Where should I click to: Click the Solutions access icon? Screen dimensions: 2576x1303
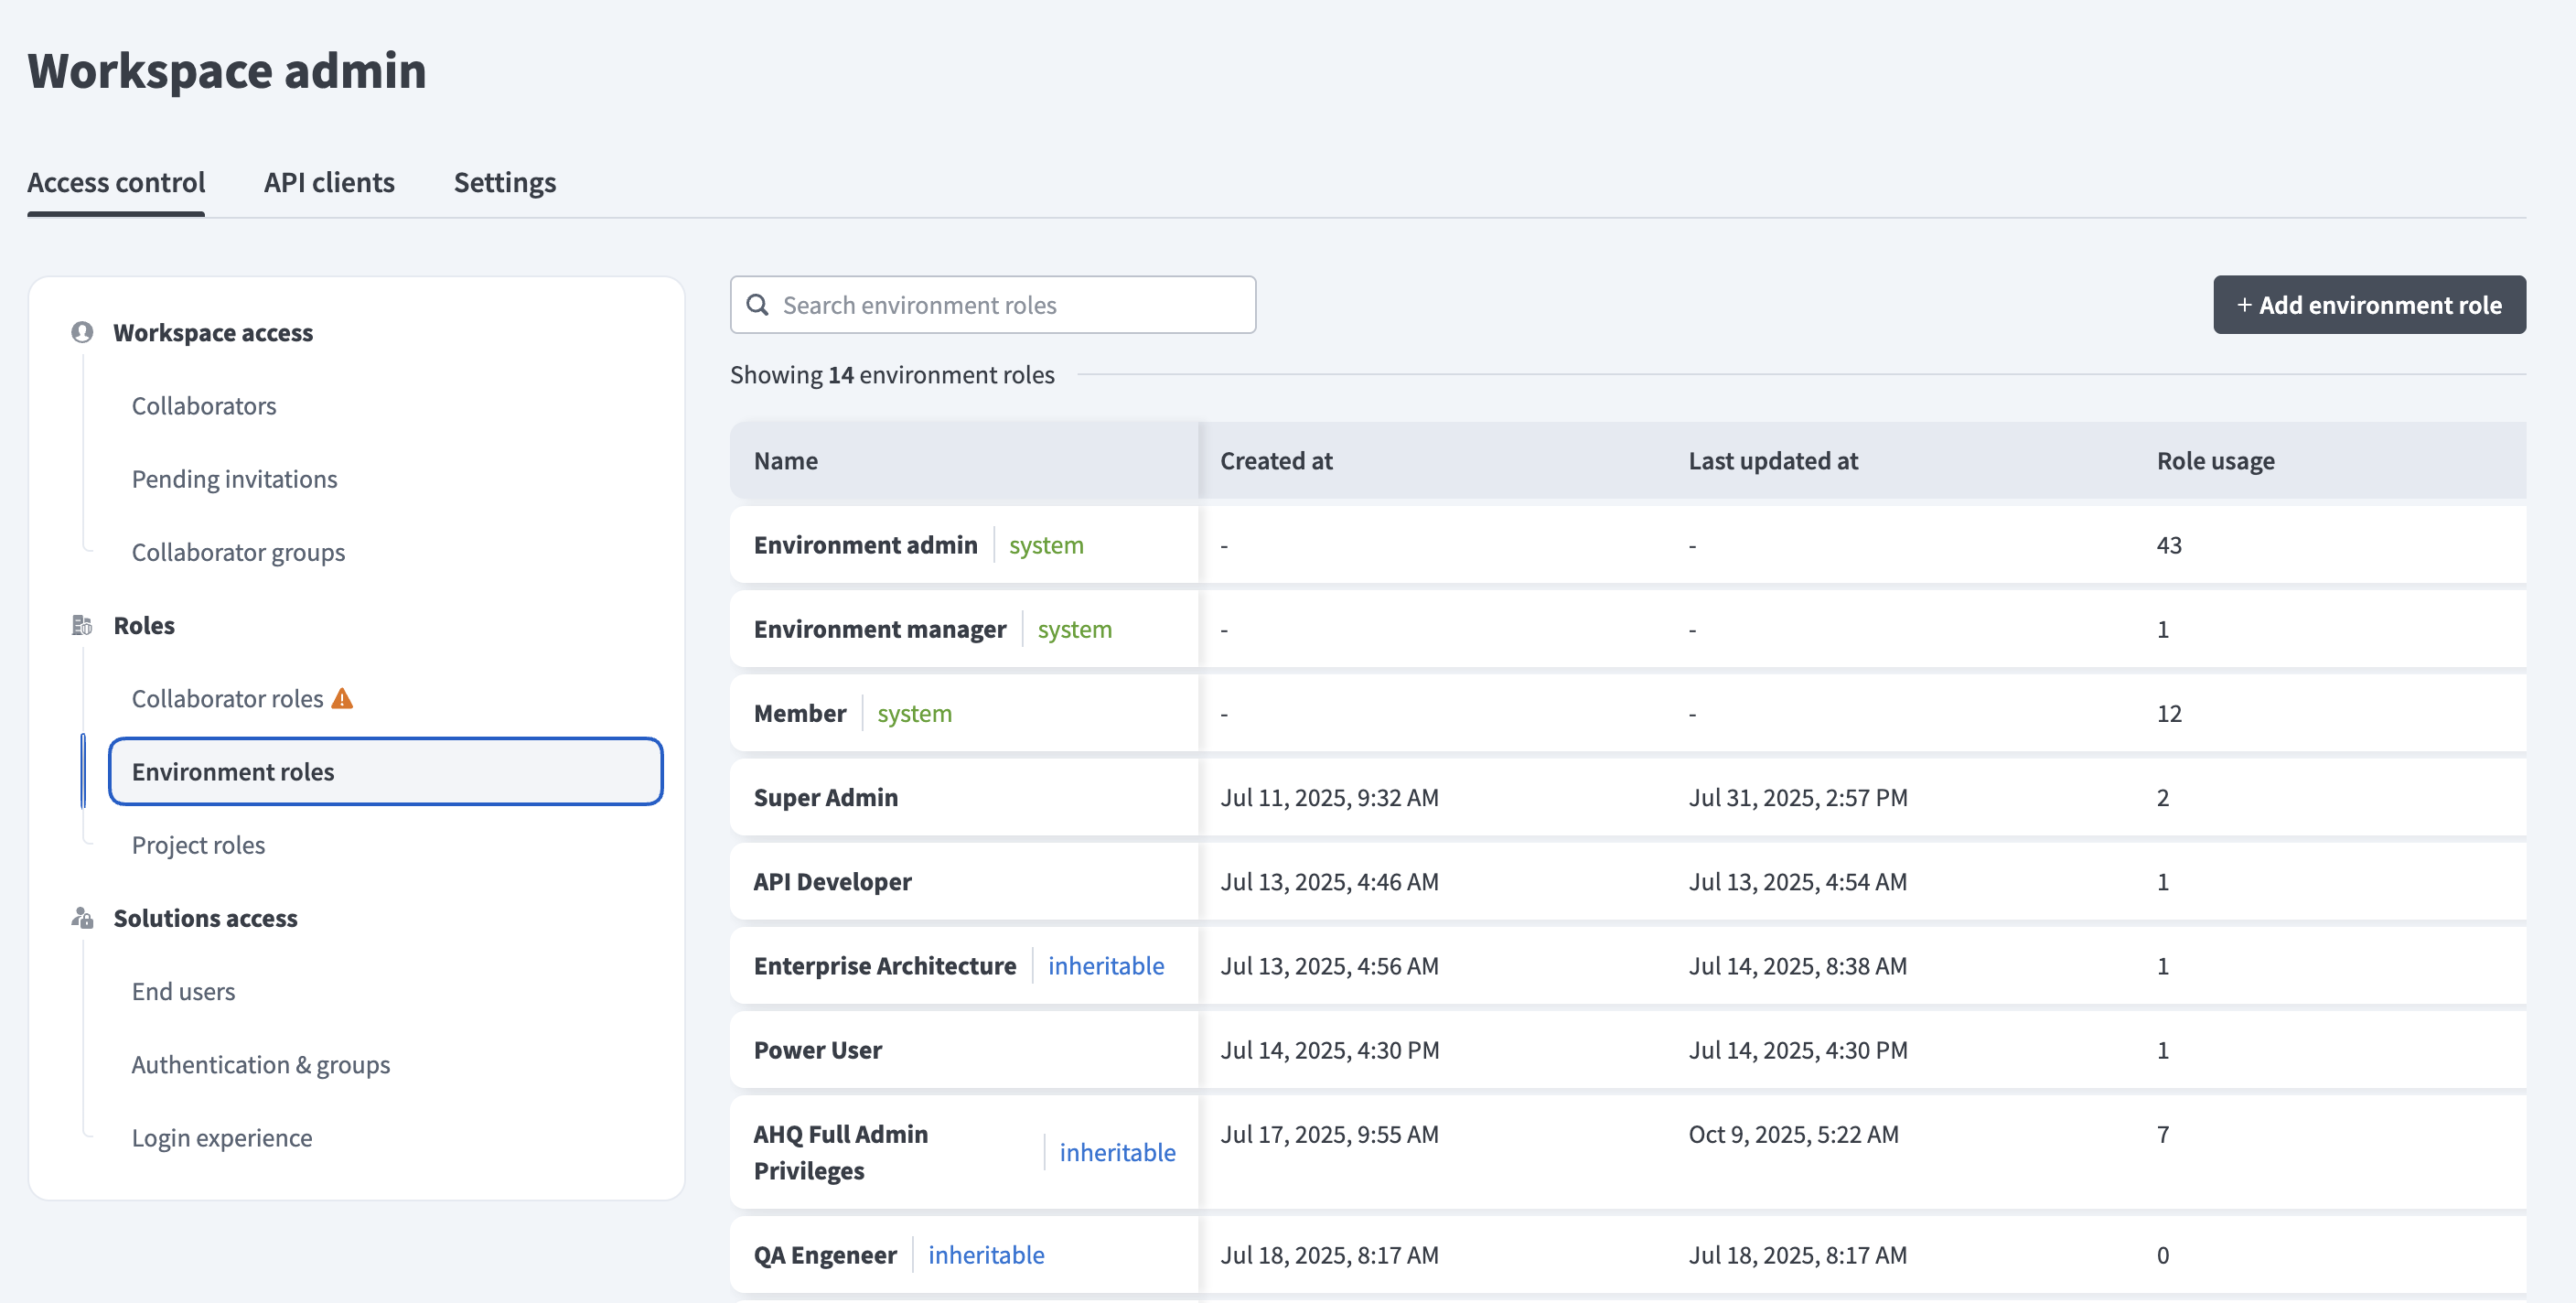[83, 918]
